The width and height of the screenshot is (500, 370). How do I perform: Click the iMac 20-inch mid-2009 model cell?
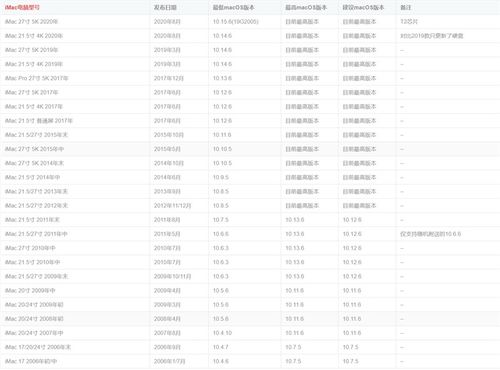(30, 291)
